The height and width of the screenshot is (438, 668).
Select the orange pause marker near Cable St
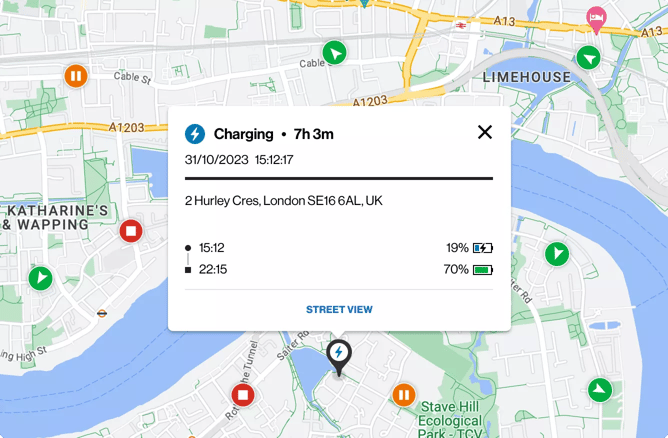tap(76, 75)
